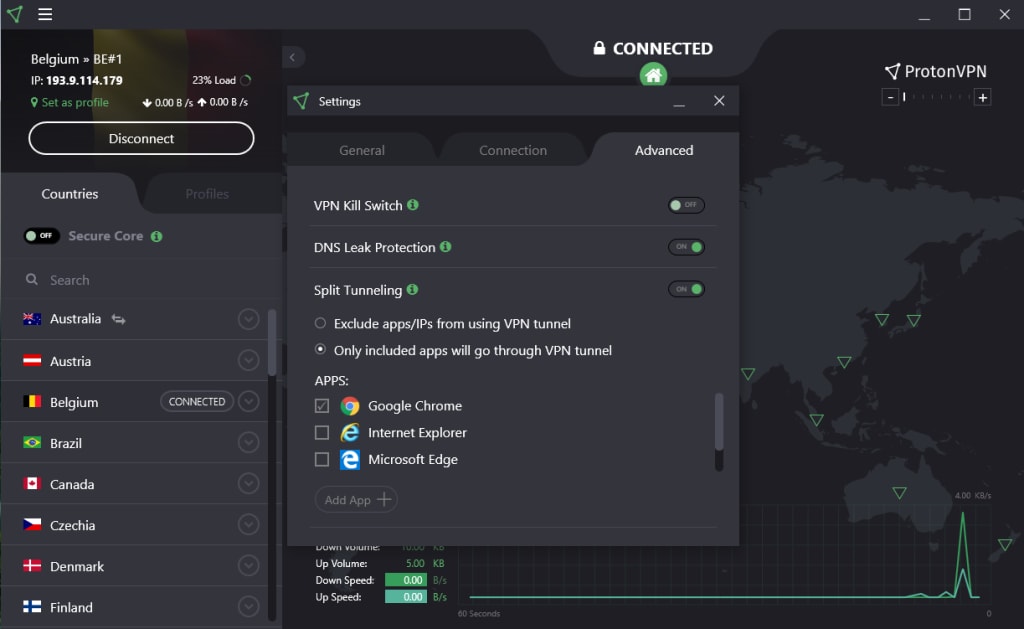Collapse sidebar with left arrow

(293, 57)
